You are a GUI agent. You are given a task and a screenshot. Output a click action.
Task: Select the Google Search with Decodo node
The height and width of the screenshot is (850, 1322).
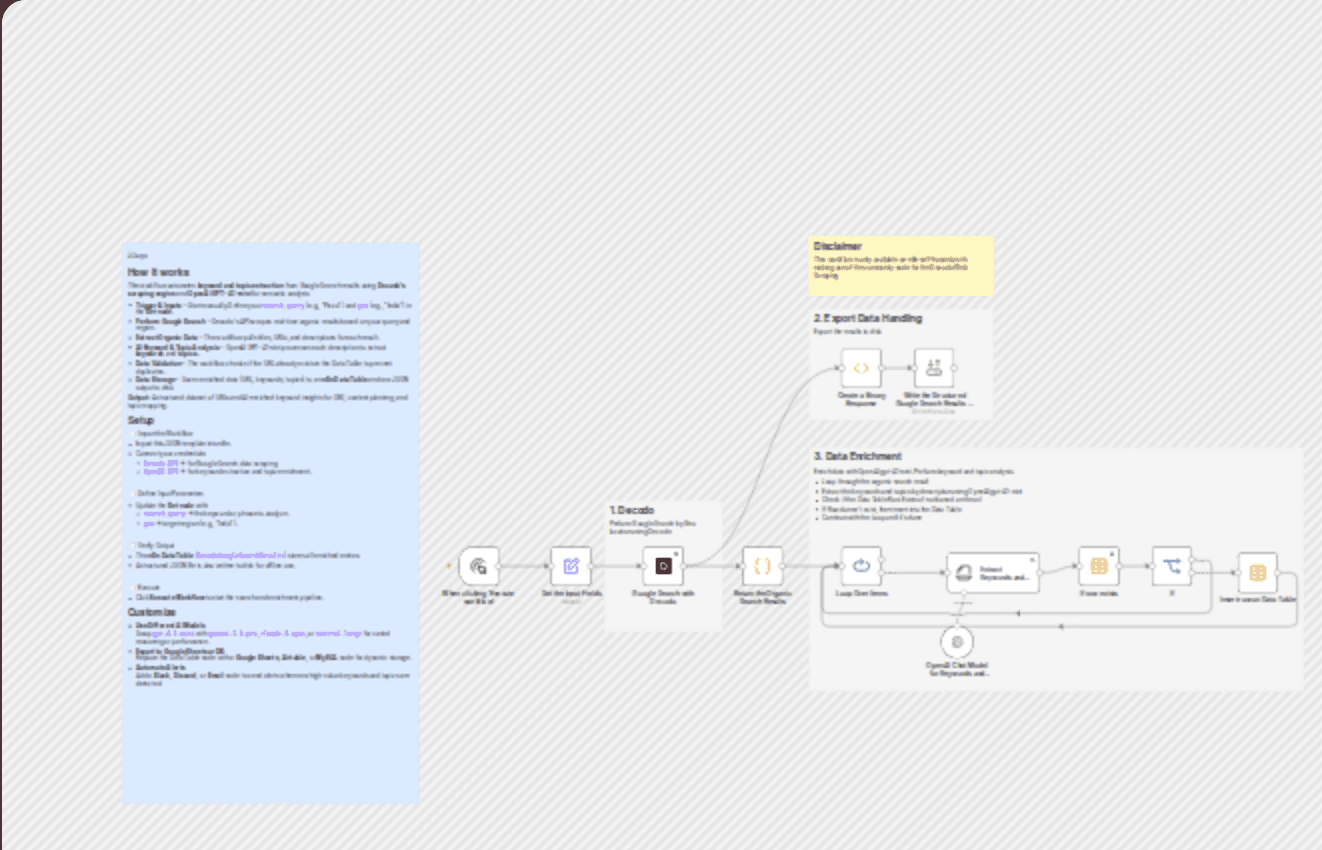click(x=663, y=566)
